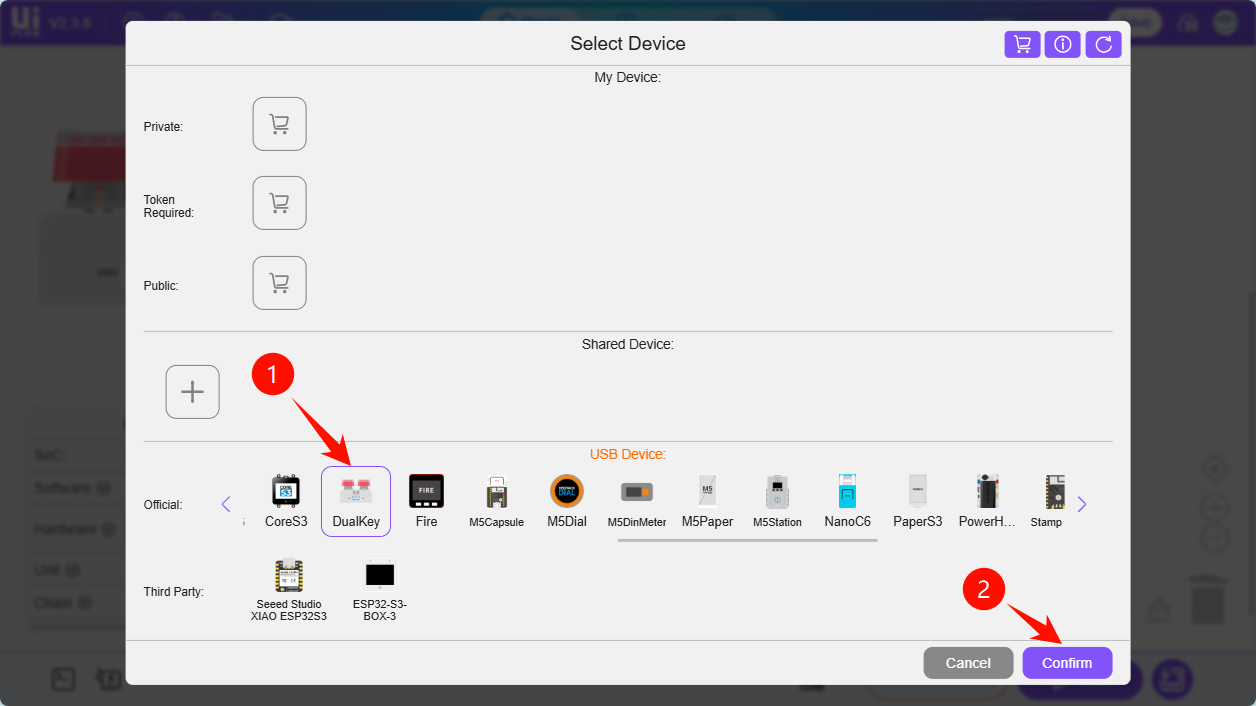Open the shop cart icon in dialog header
1256x706 pixels.
pyautogui.click(x=1022, y=44)
